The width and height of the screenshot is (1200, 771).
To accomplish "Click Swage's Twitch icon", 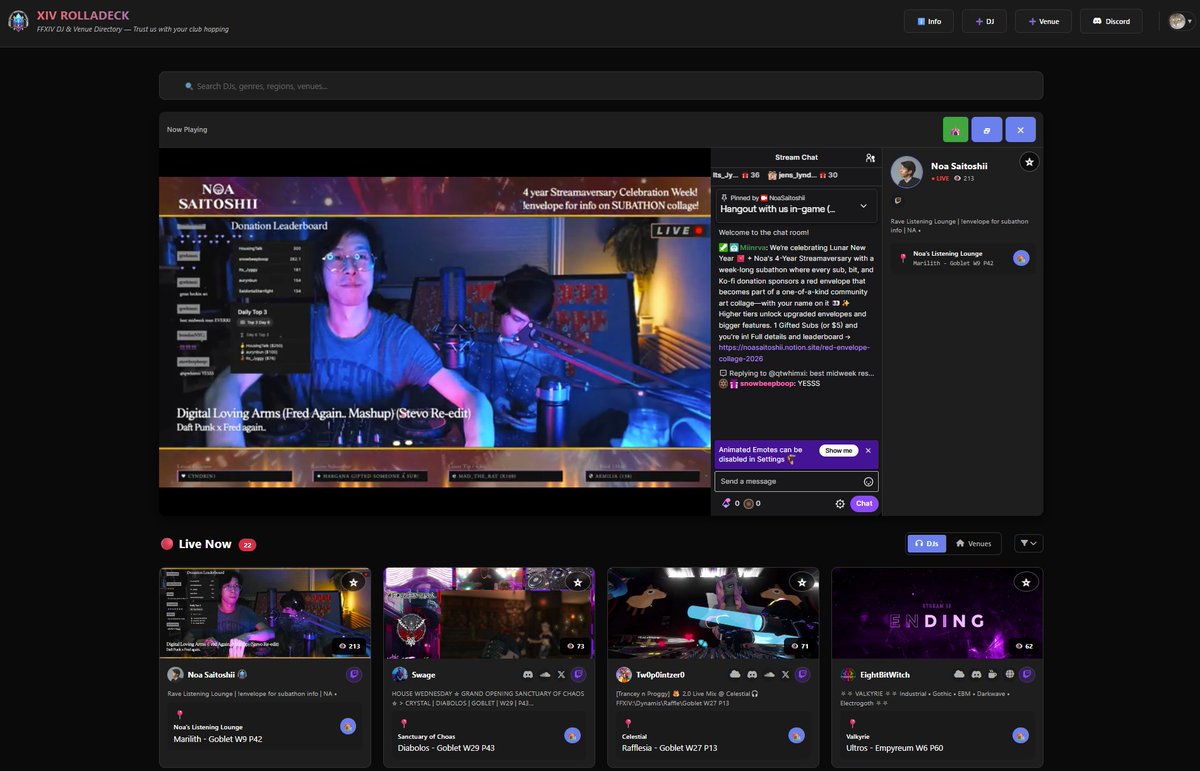I will pos(577,675).
